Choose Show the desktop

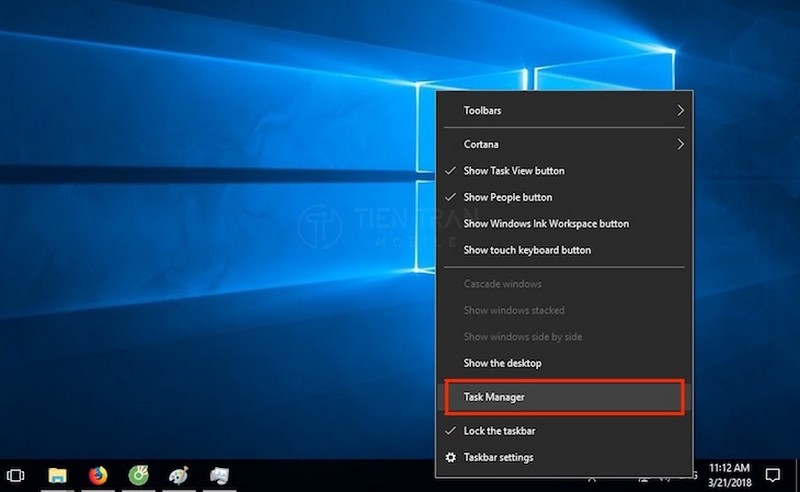point(502,363)
